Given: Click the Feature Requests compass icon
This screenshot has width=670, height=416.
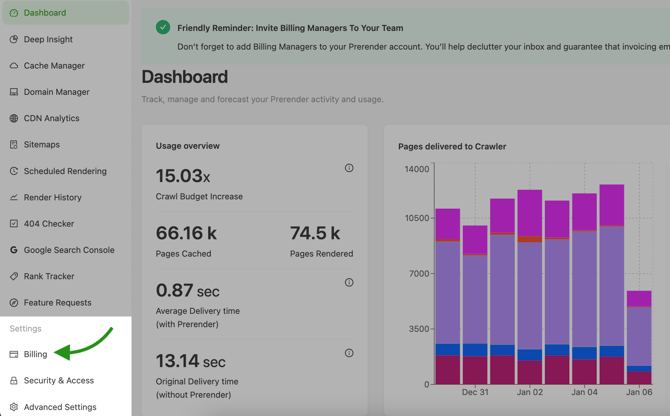Looking at the screenshot, I should [x=14, y=302].
